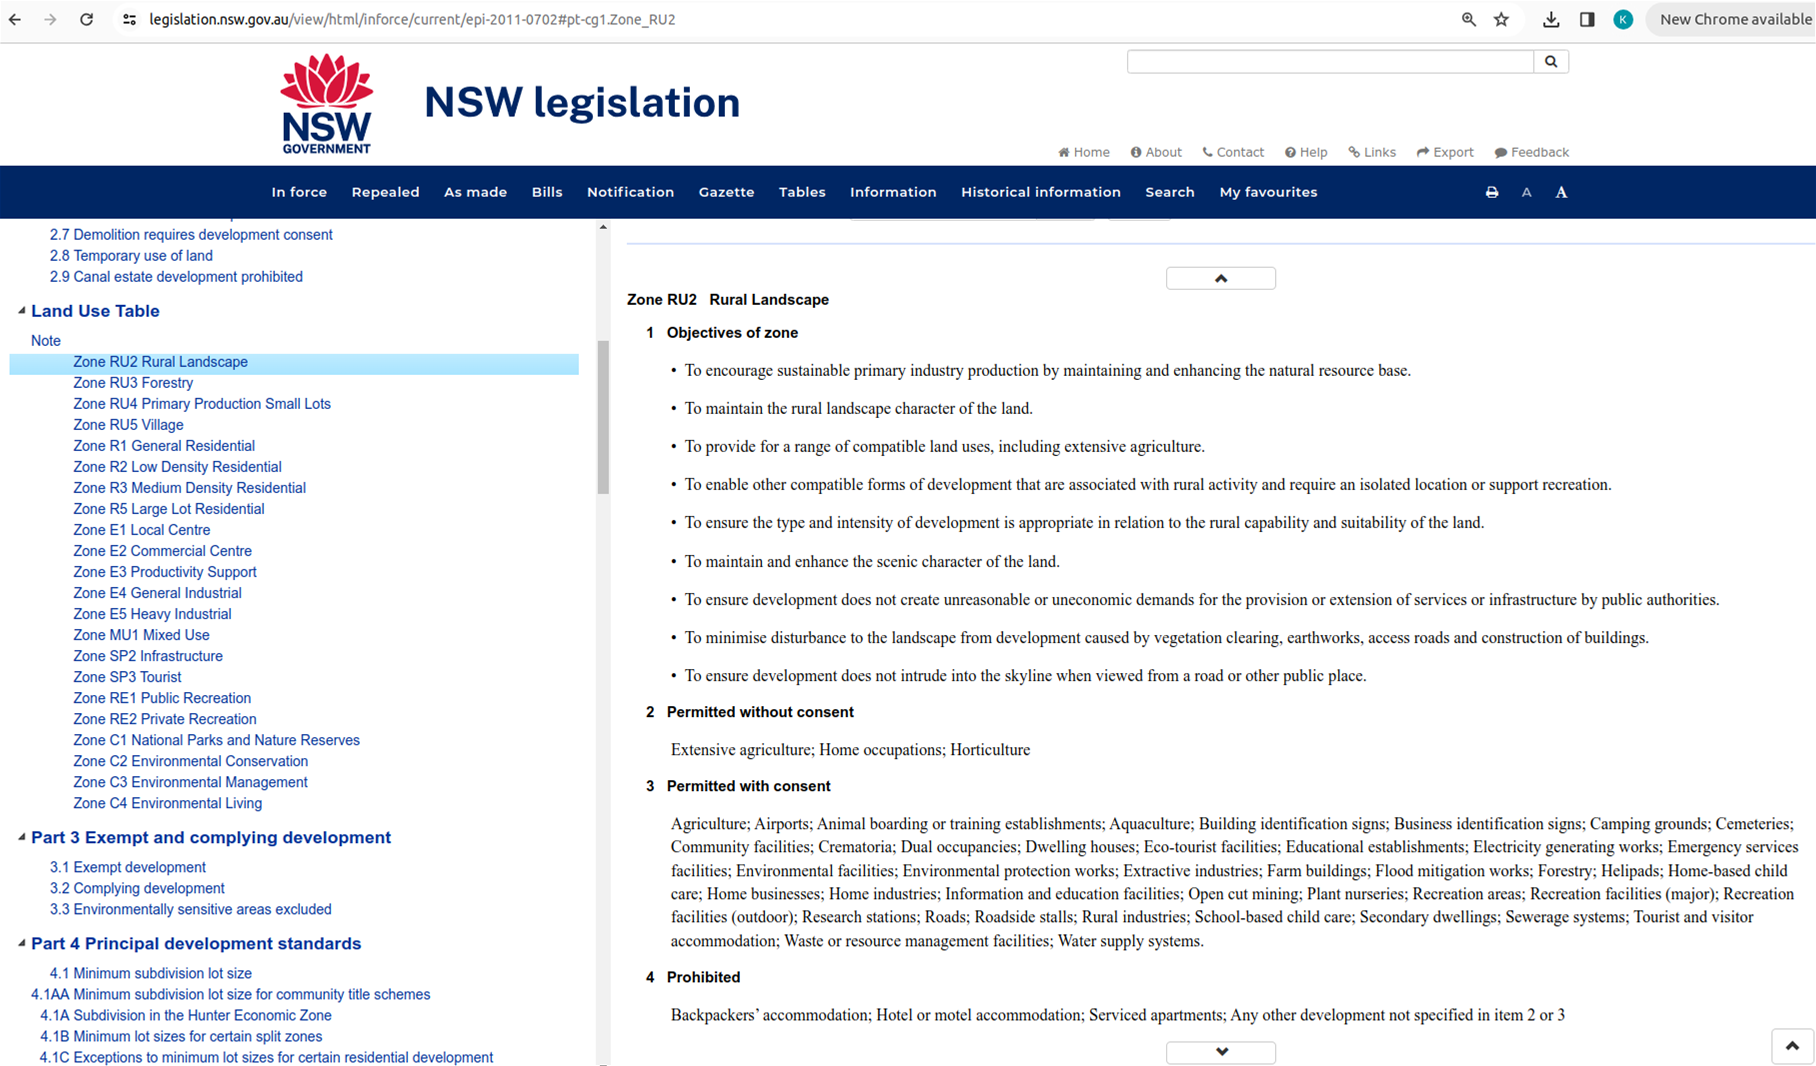Collapse Part 4 Principal development standards
The height and width of the screenshot is (1066, 1816).
click(21, 943)
